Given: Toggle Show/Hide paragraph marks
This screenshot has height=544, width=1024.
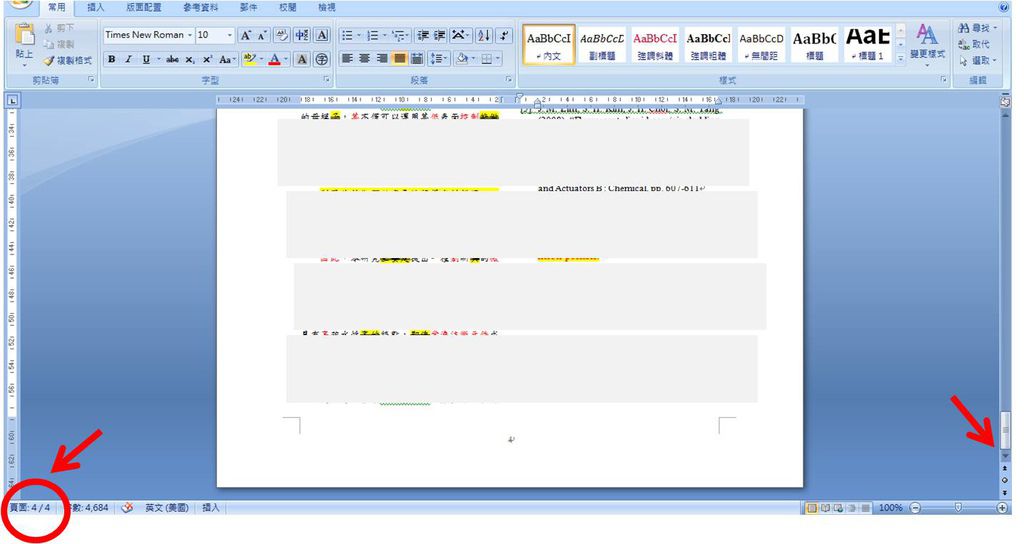Looking at the screenshot, I should coord(504,35).
